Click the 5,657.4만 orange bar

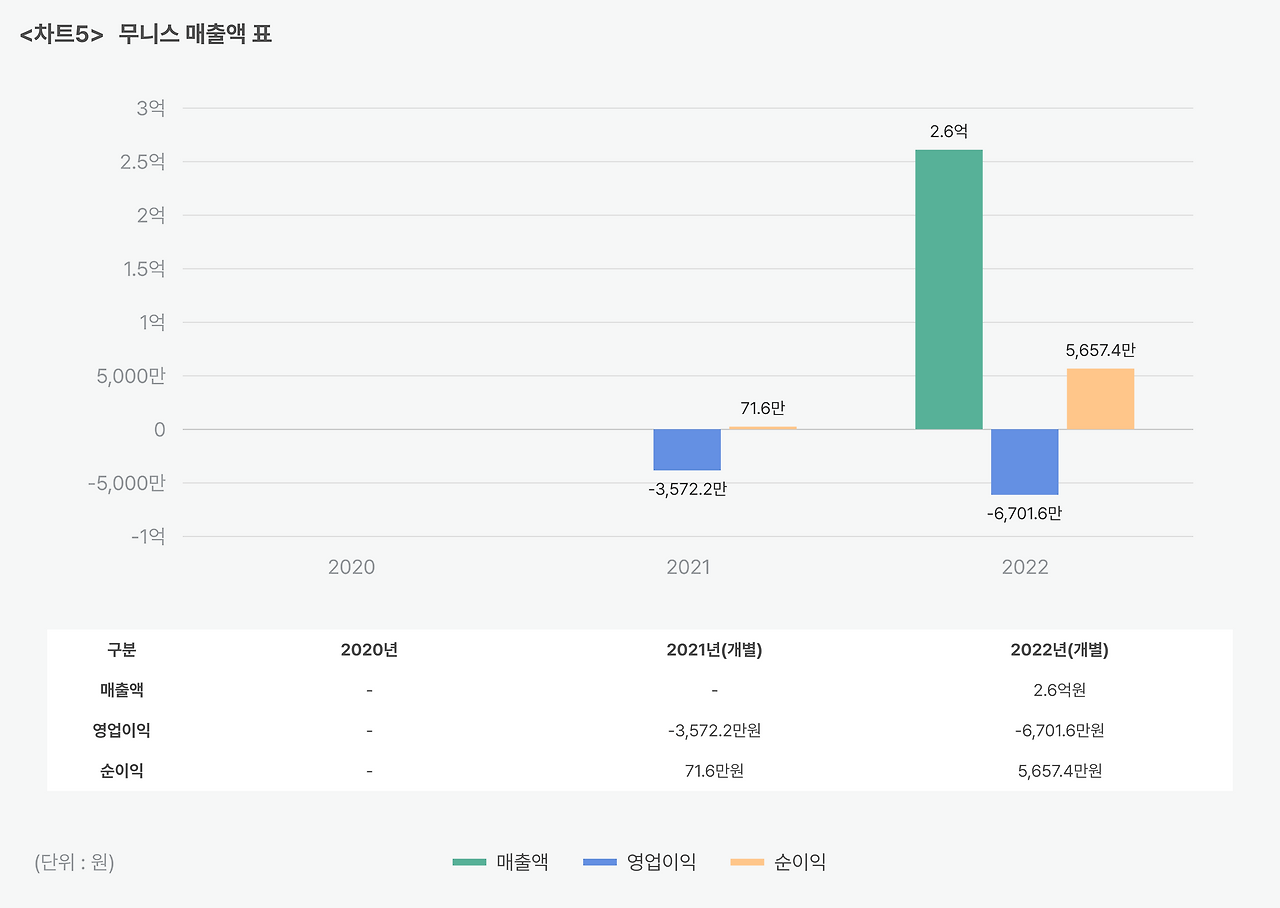(1100, 398)
